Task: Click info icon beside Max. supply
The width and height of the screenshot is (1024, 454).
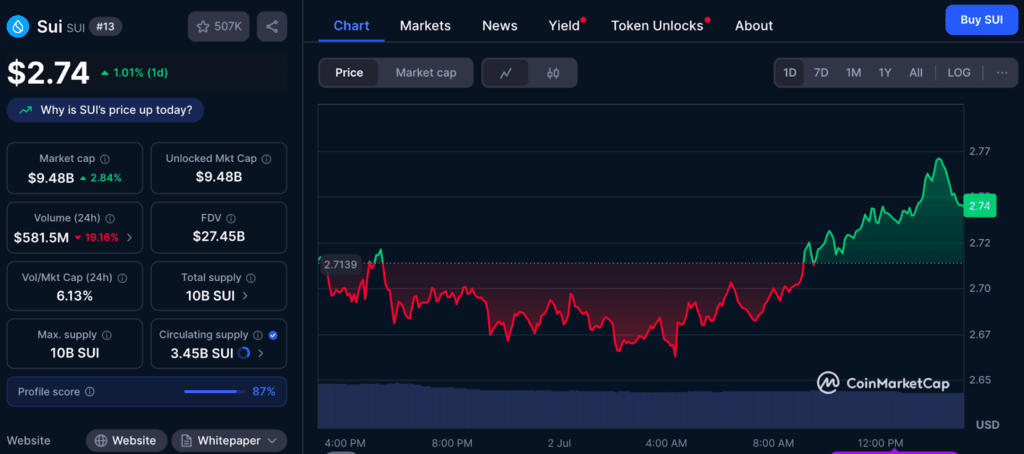Action: (106, 335)
